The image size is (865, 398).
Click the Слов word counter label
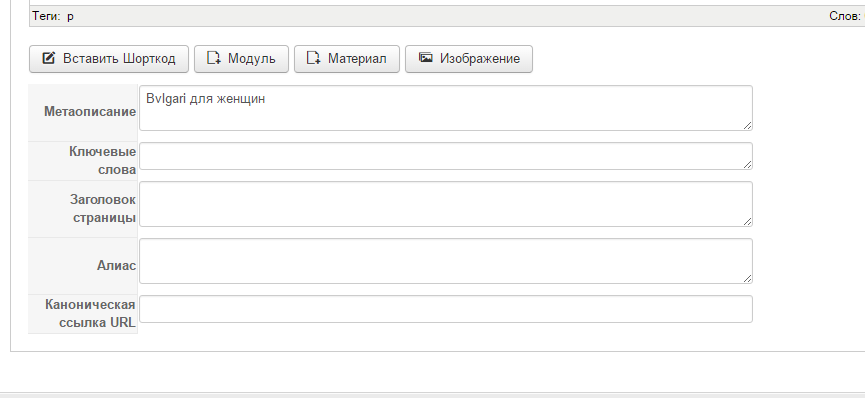coord(845,16)
